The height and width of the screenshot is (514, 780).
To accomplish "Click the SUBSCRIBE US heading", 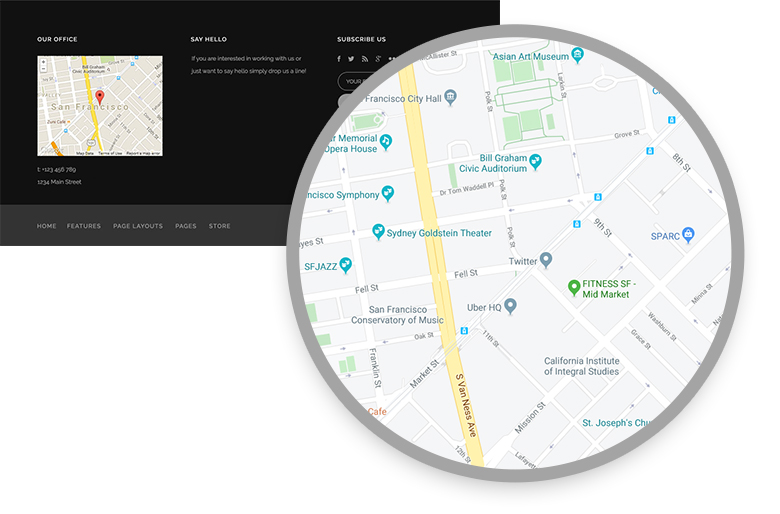I will click(362, 39).
